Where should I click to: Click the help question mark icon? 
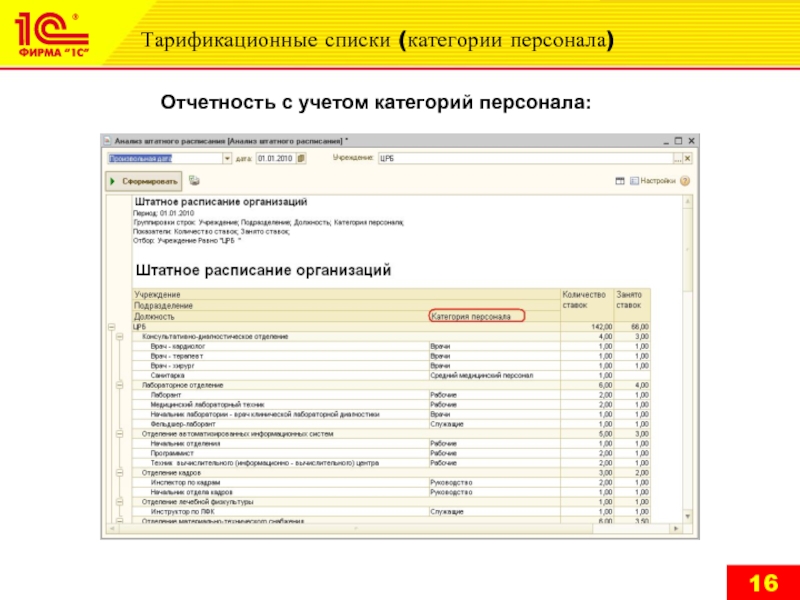tap(683, 181)
